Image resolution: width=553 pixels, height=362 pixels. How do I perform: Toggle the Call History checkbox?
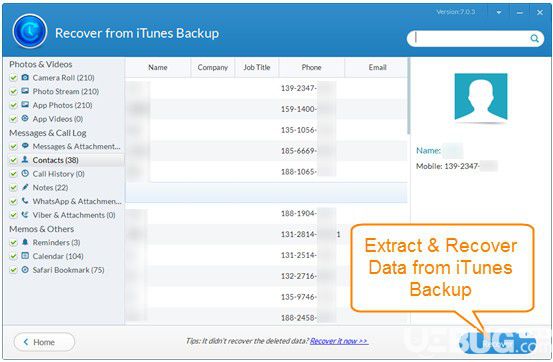tap(13, 174)
